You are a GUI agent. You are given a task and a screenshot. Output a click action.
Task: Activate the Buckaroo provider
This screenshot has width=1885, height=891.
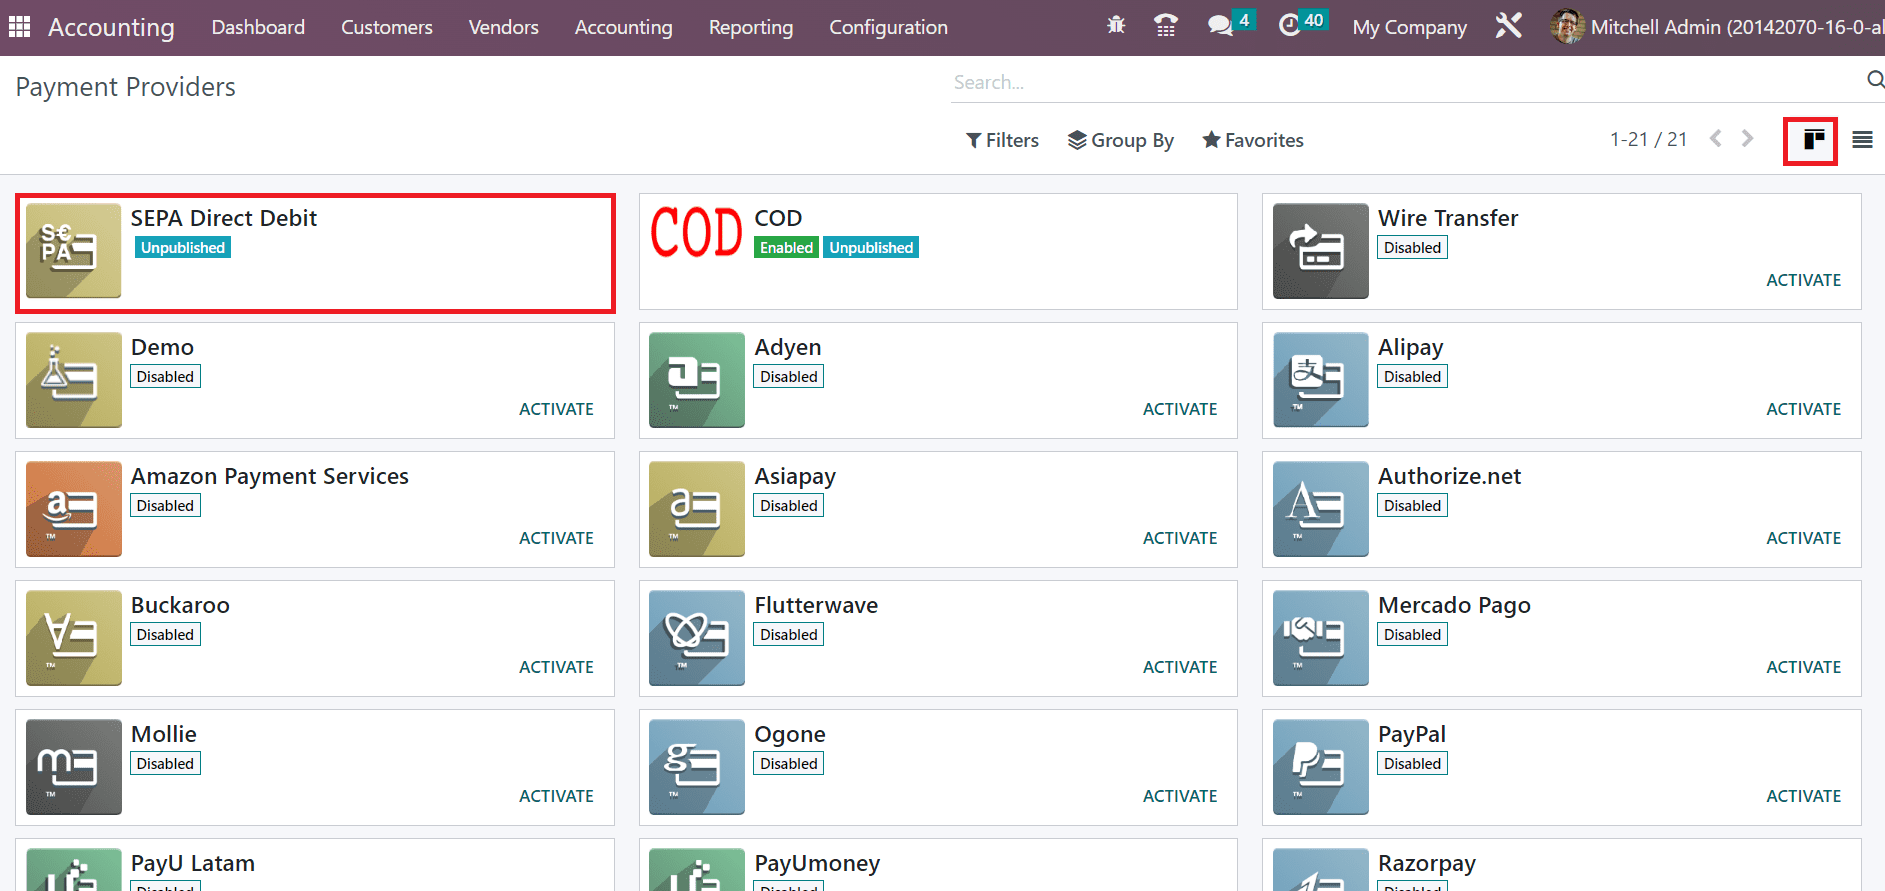(x=556, y=667)
